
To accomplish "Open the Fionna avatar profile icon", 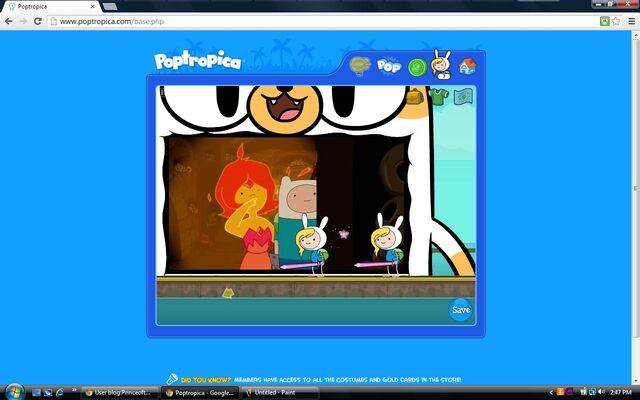I will 442,64.
